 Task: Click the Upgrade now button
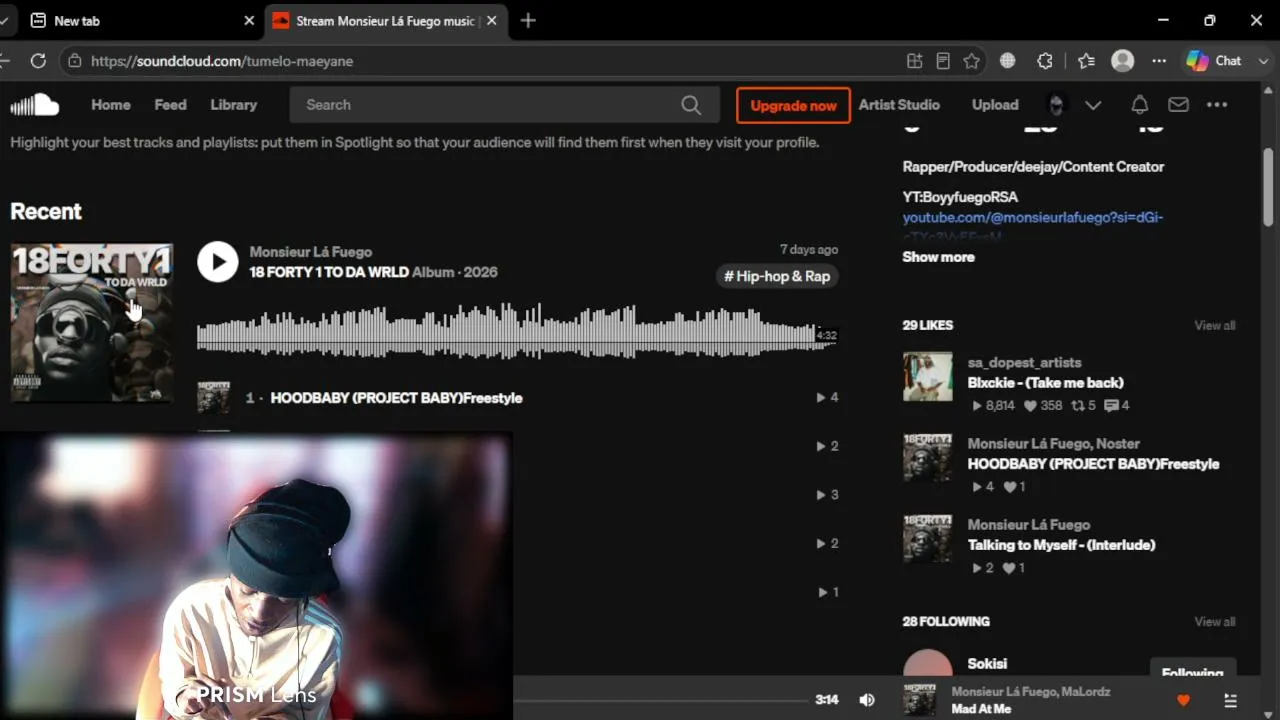click(x=793, y=105)
